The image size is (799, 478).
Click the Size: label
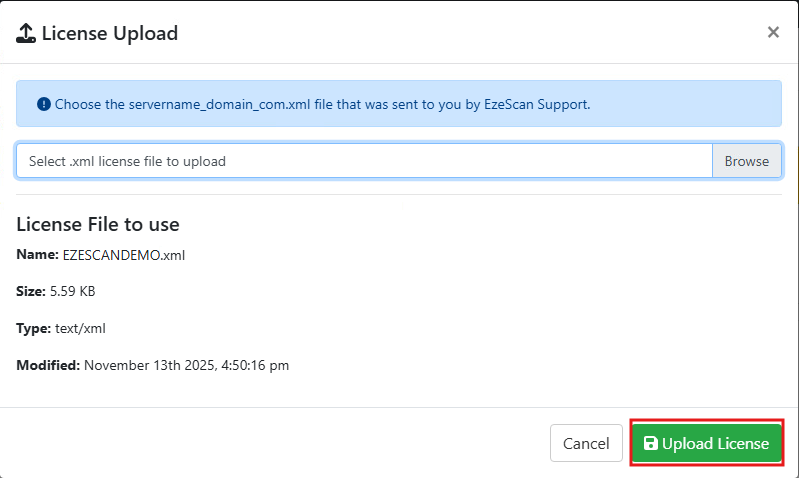(x=31, y=291)
